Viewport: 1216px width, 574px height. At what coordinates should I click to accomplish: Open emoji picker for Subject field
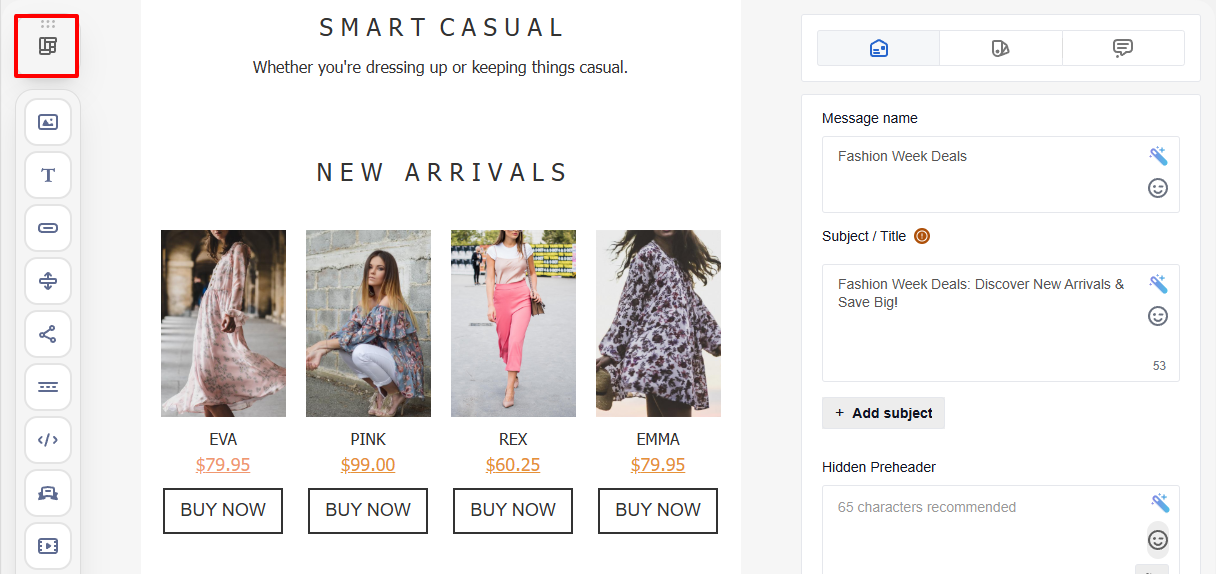point(1158,316)
